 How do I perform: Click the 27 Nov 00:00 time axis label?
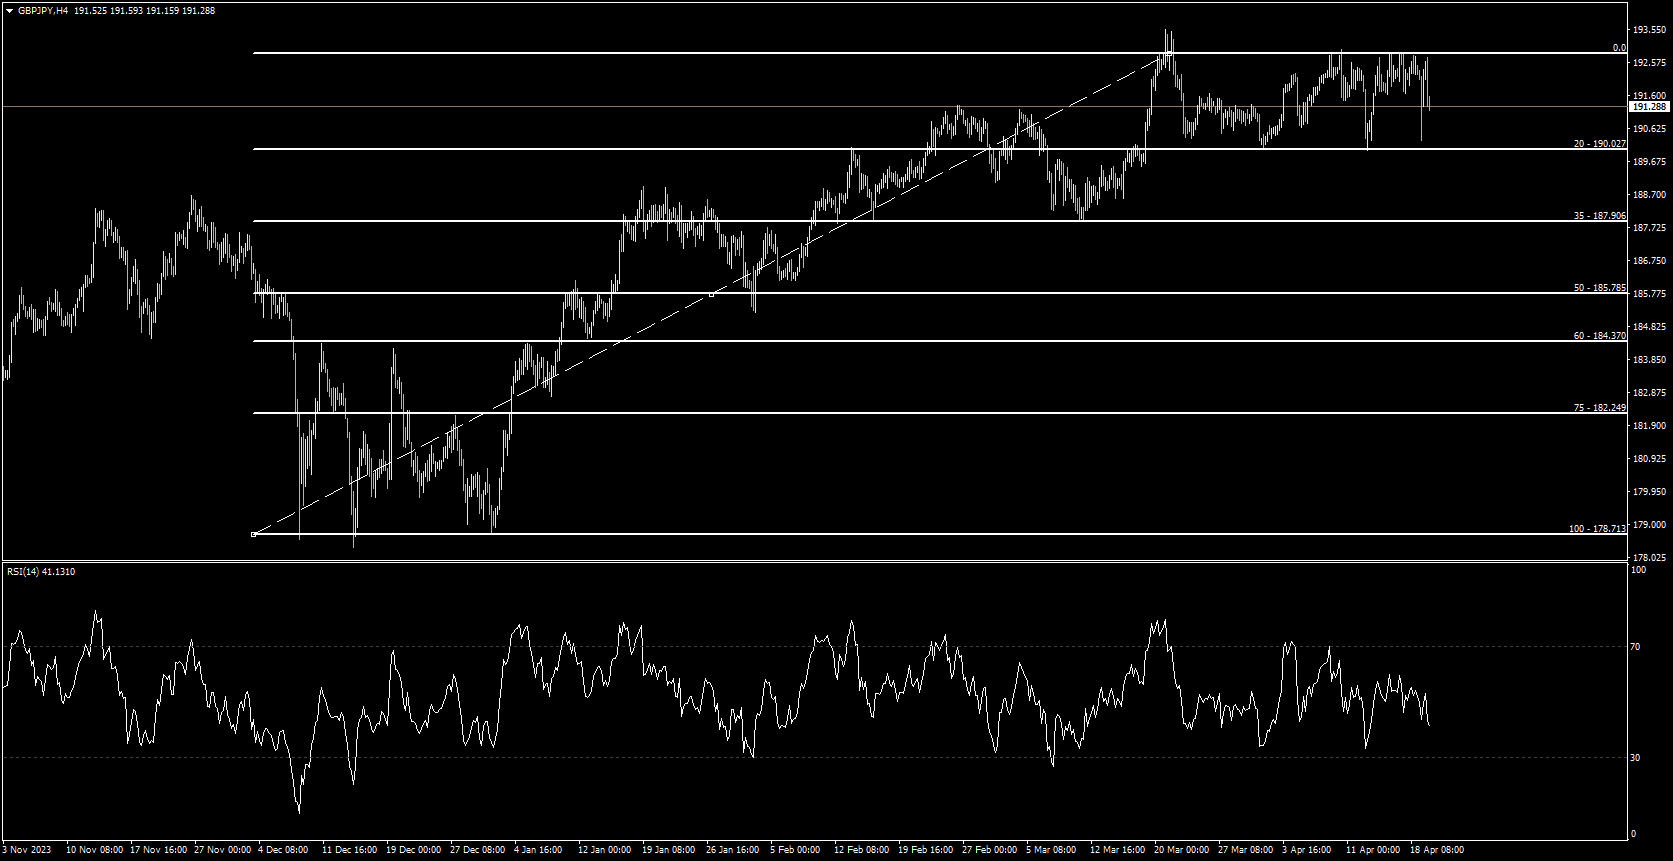point(222,850)
